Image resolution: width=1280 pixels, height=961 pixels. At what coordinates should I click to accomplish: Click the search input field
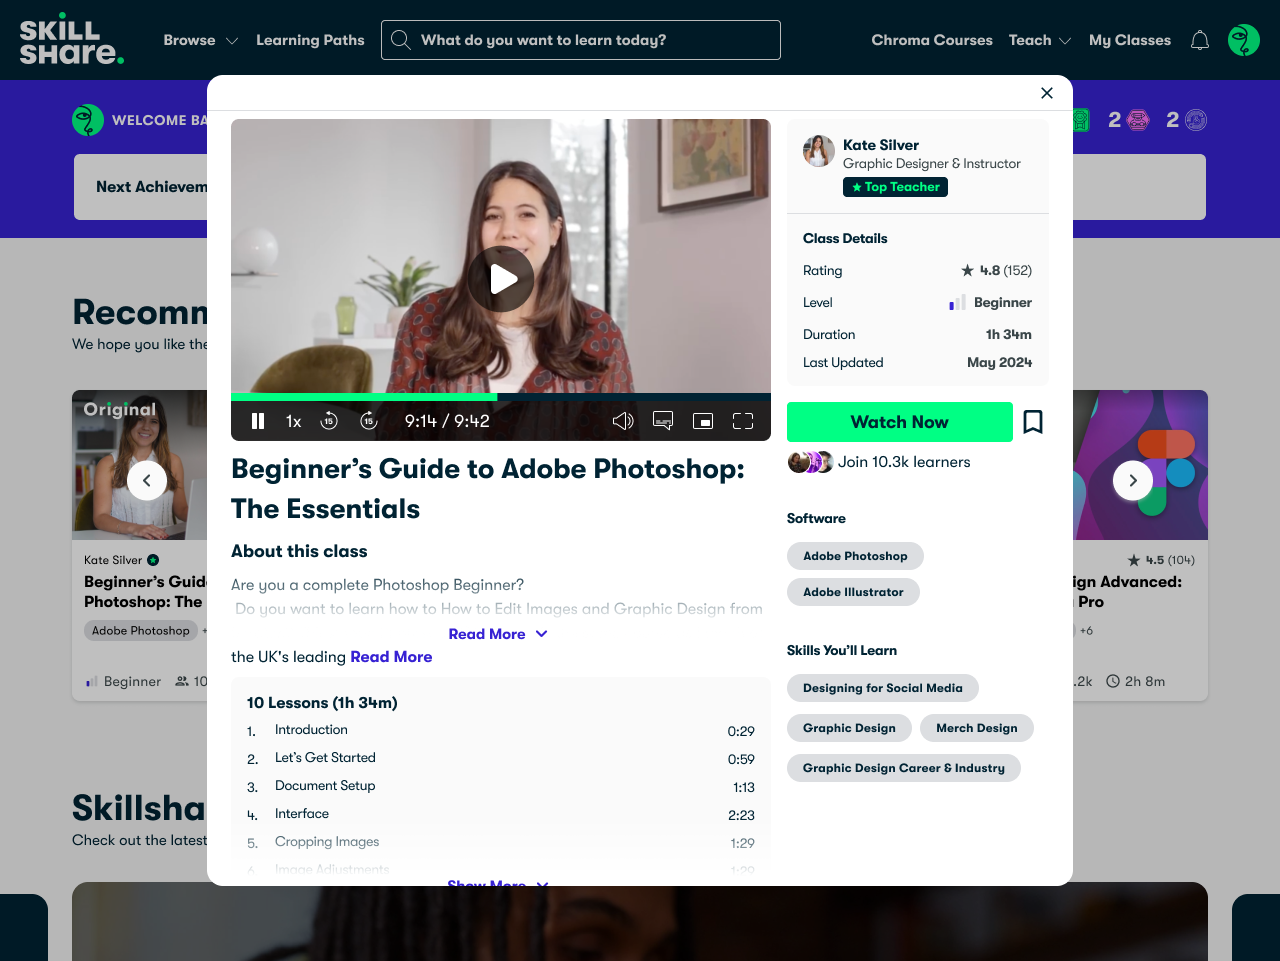pyautogui.click(x=581, y=40)
